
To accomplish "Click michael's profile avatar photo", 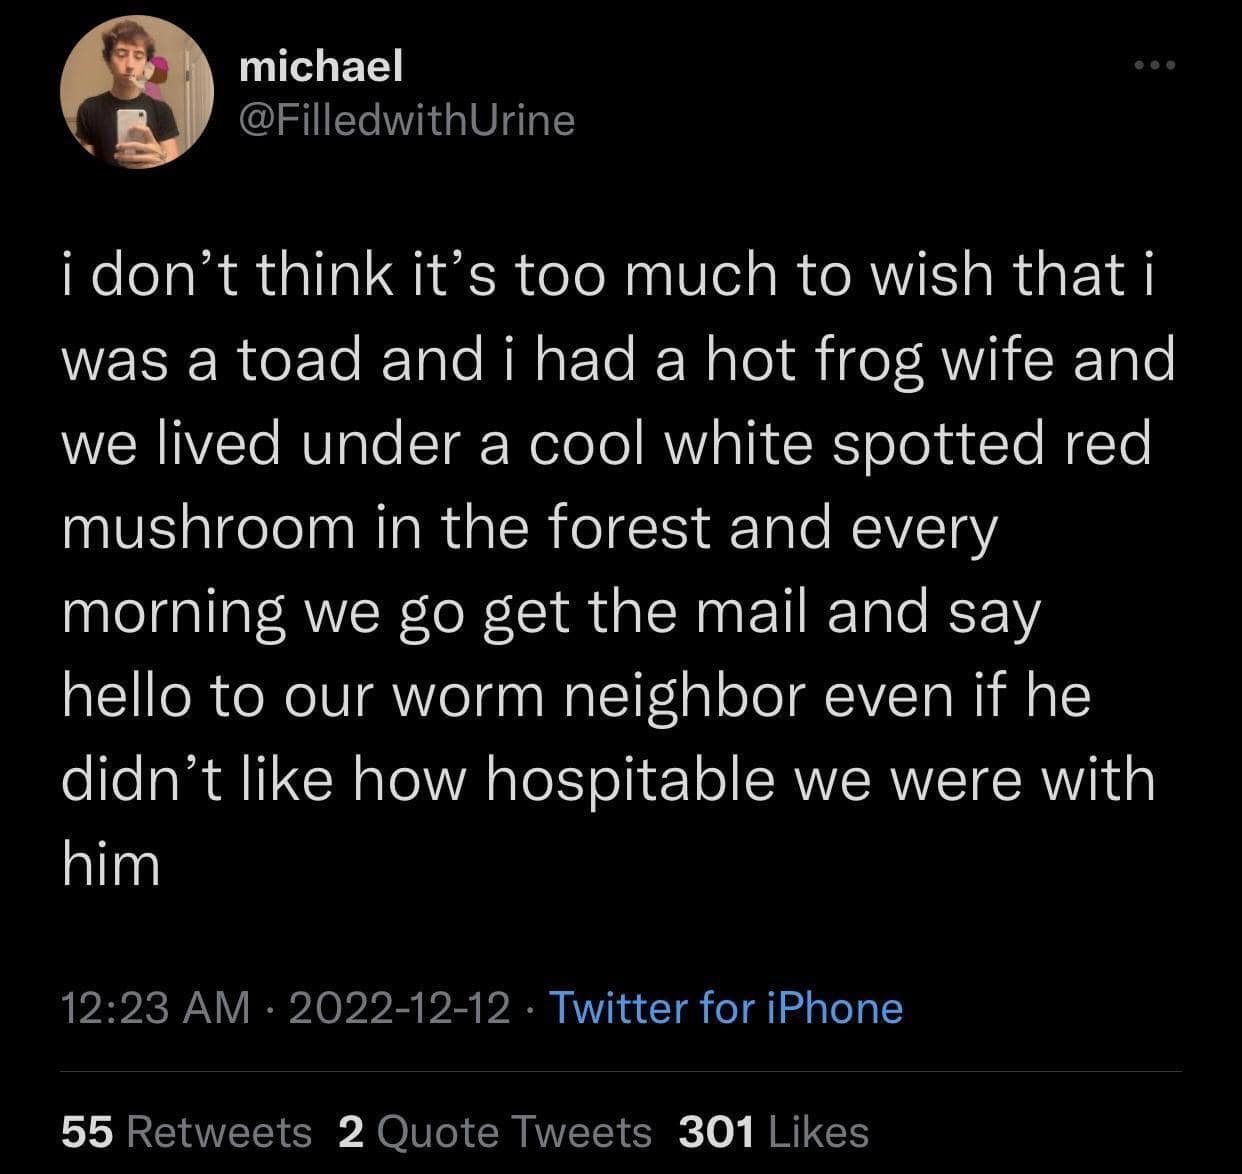I will tap(135, 95).
